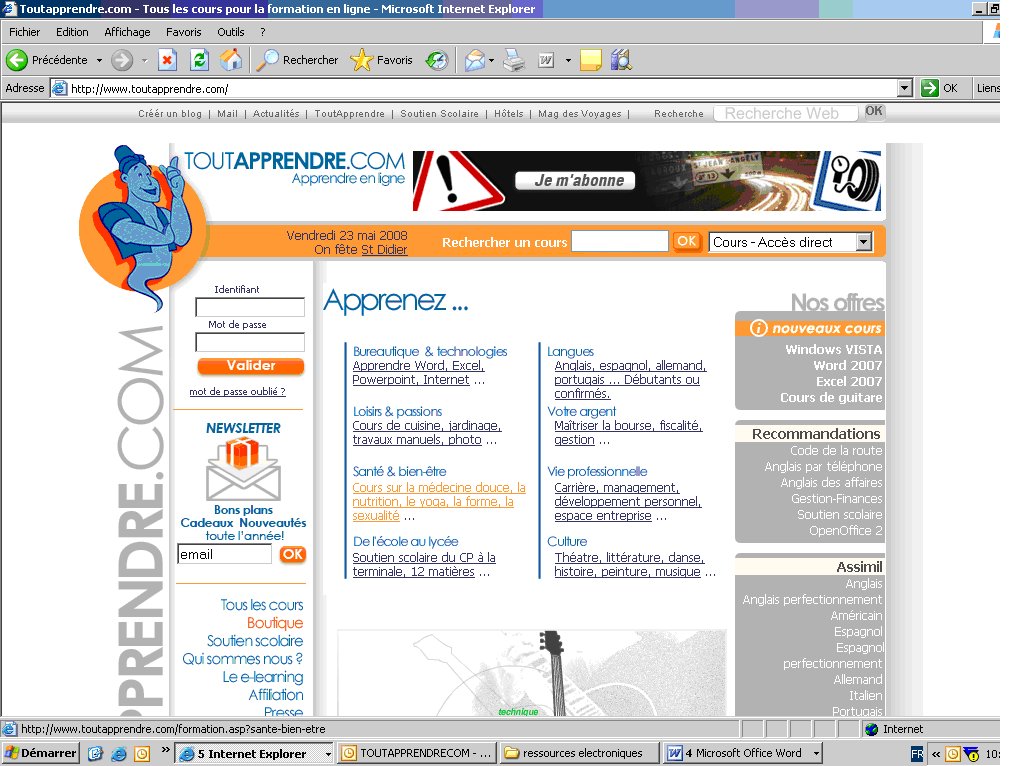The width and height of the screenshot is (1024, 766).
Task: Open the Edition menu
Action: tap(72, 32)
